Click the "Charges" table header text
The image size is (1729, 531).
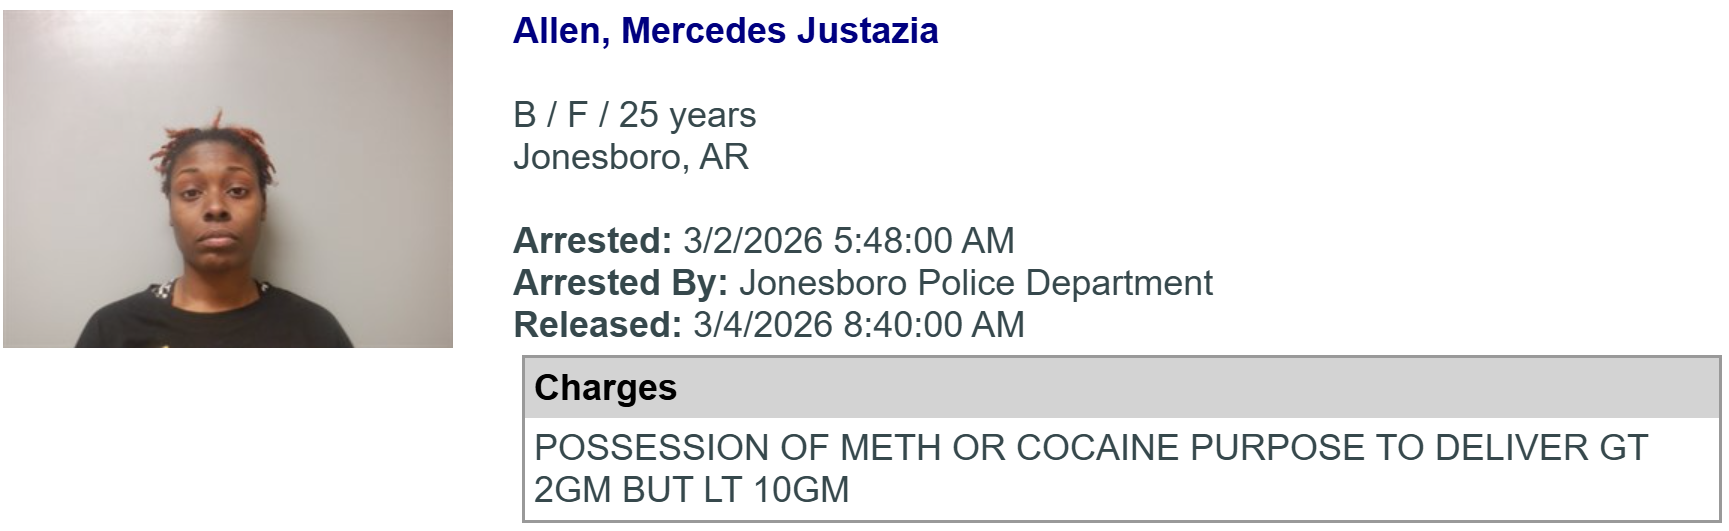coord(605,388)
